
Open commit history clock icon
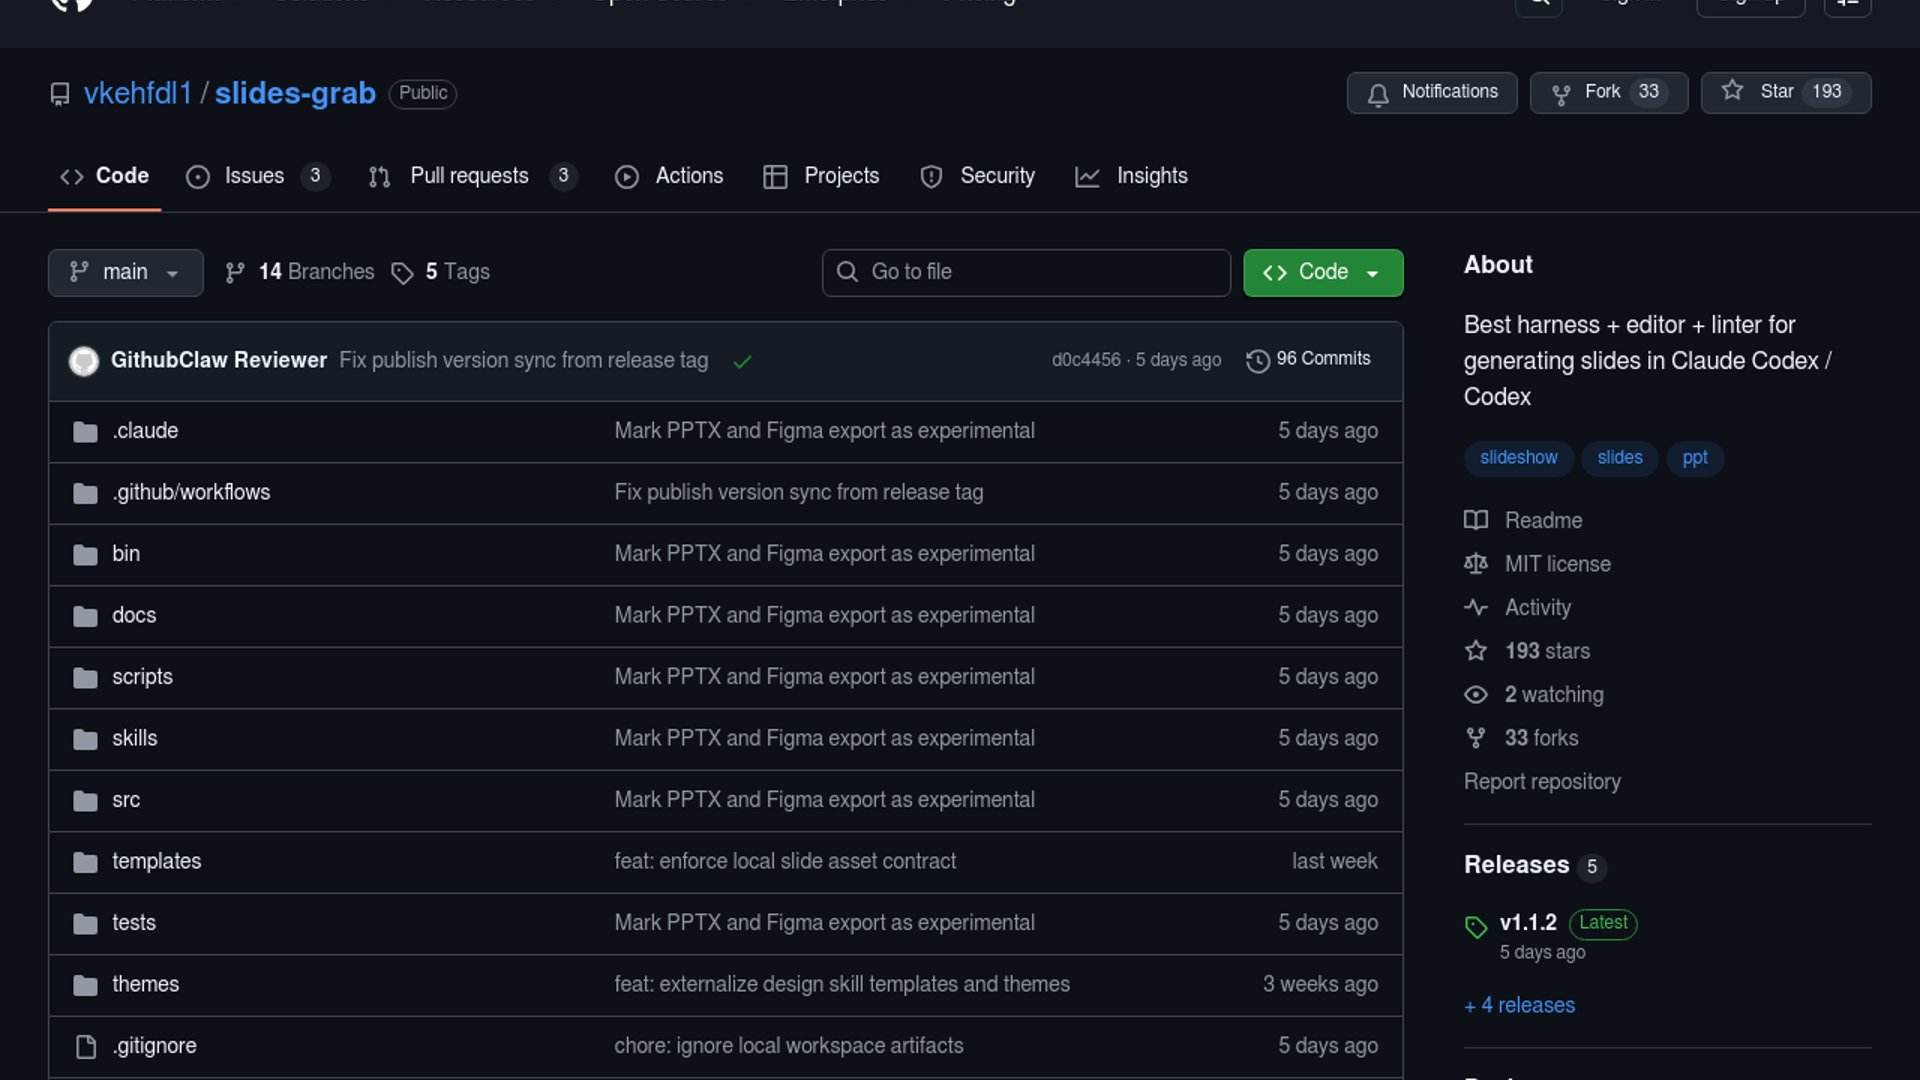[x=1257, y=360]
